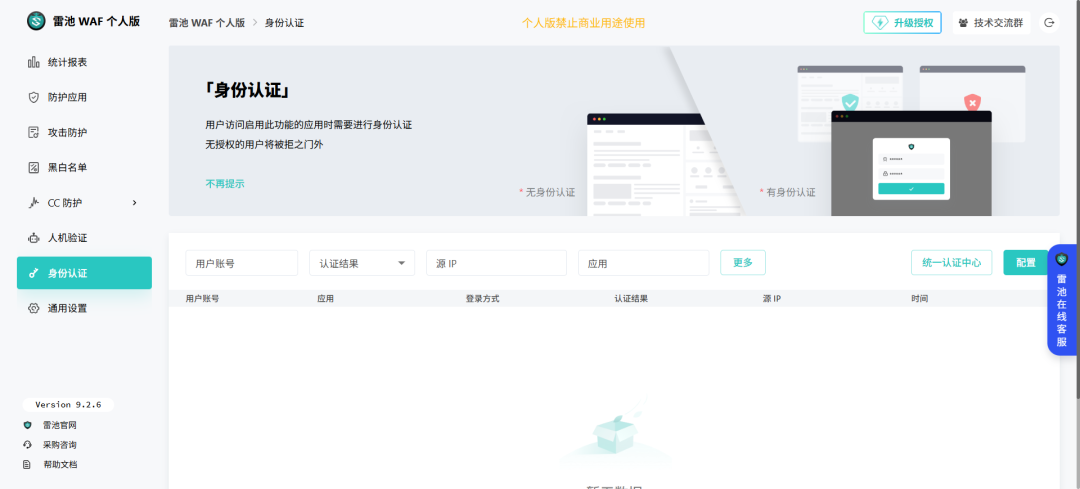
Task: Click the 采购咨询 headset icon
Action: pos(28,445)
